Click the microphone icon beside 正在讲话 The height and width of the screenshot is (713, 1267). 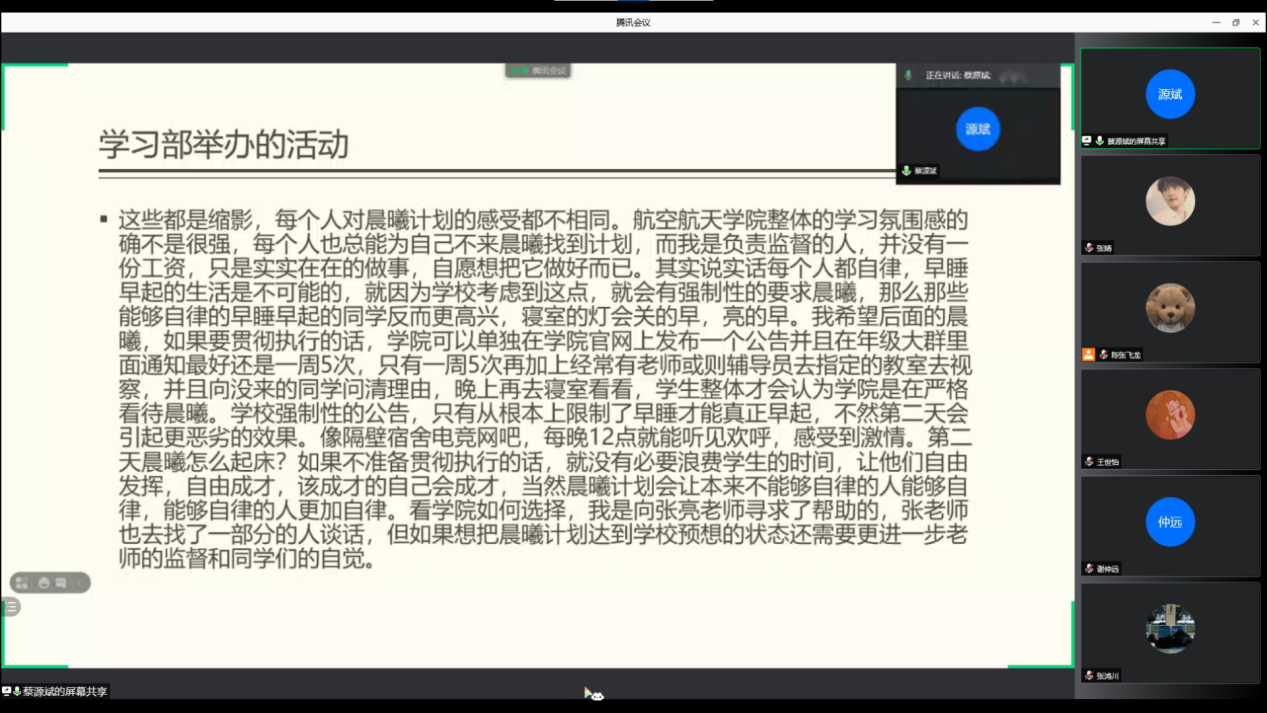(909, 76)
